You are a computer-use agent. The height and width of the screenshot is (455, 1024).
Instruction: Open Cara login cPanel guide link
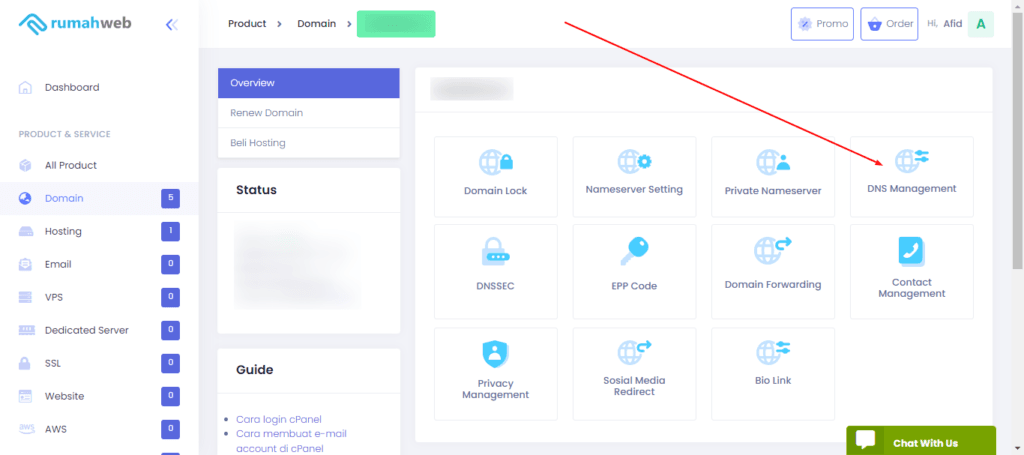(278, 419)
